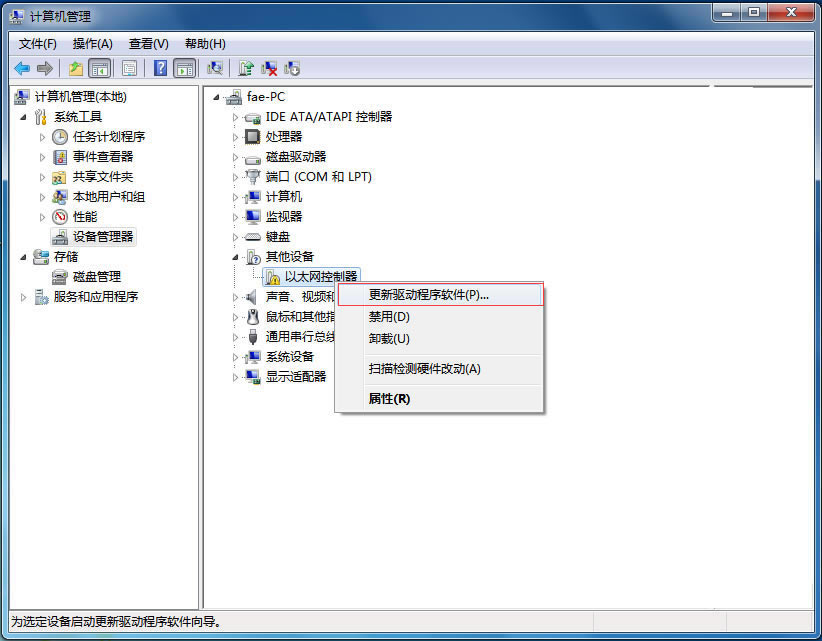Expand the 任务计划程序 tree node
Viewport: 822px width, 641px height.
(42, 137)
